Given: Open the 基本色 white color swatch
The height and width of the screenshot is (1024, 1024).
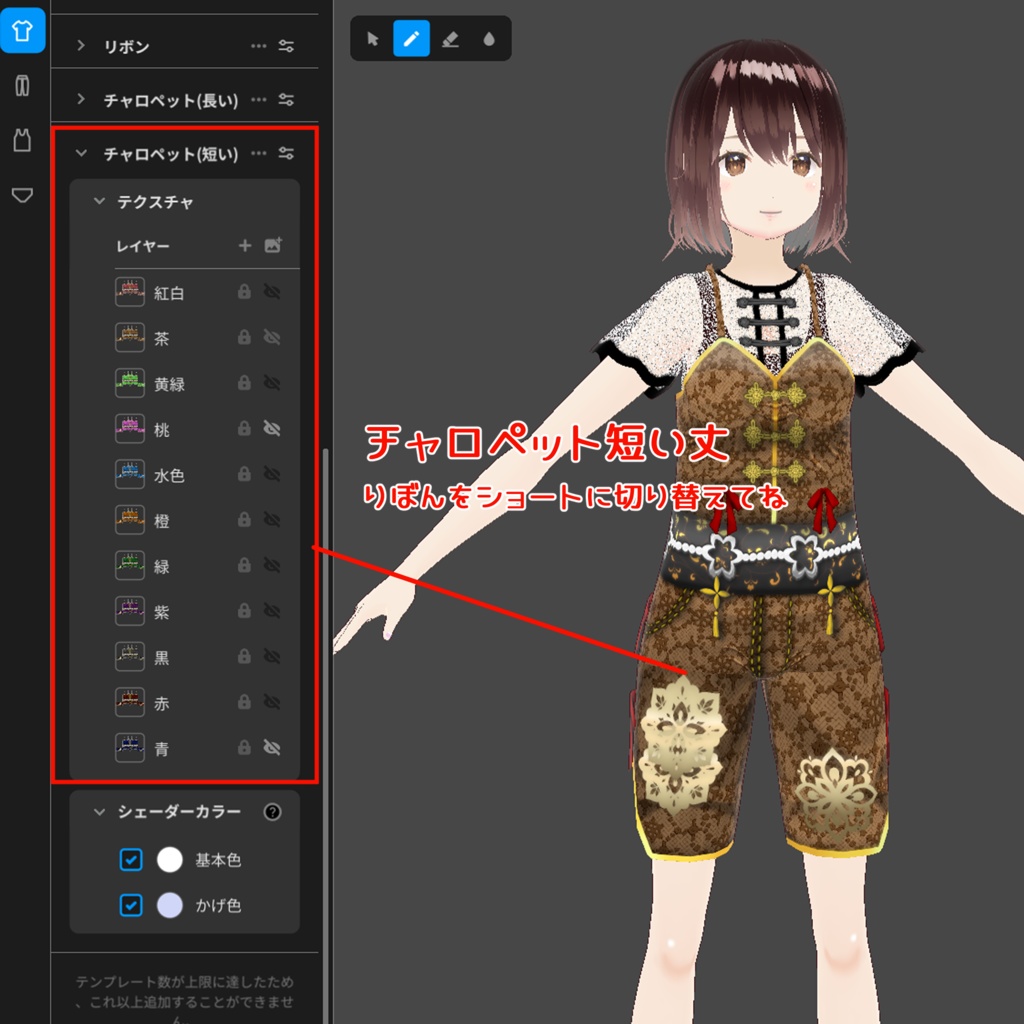Looking at the screenshot, I should click(170, 859).
